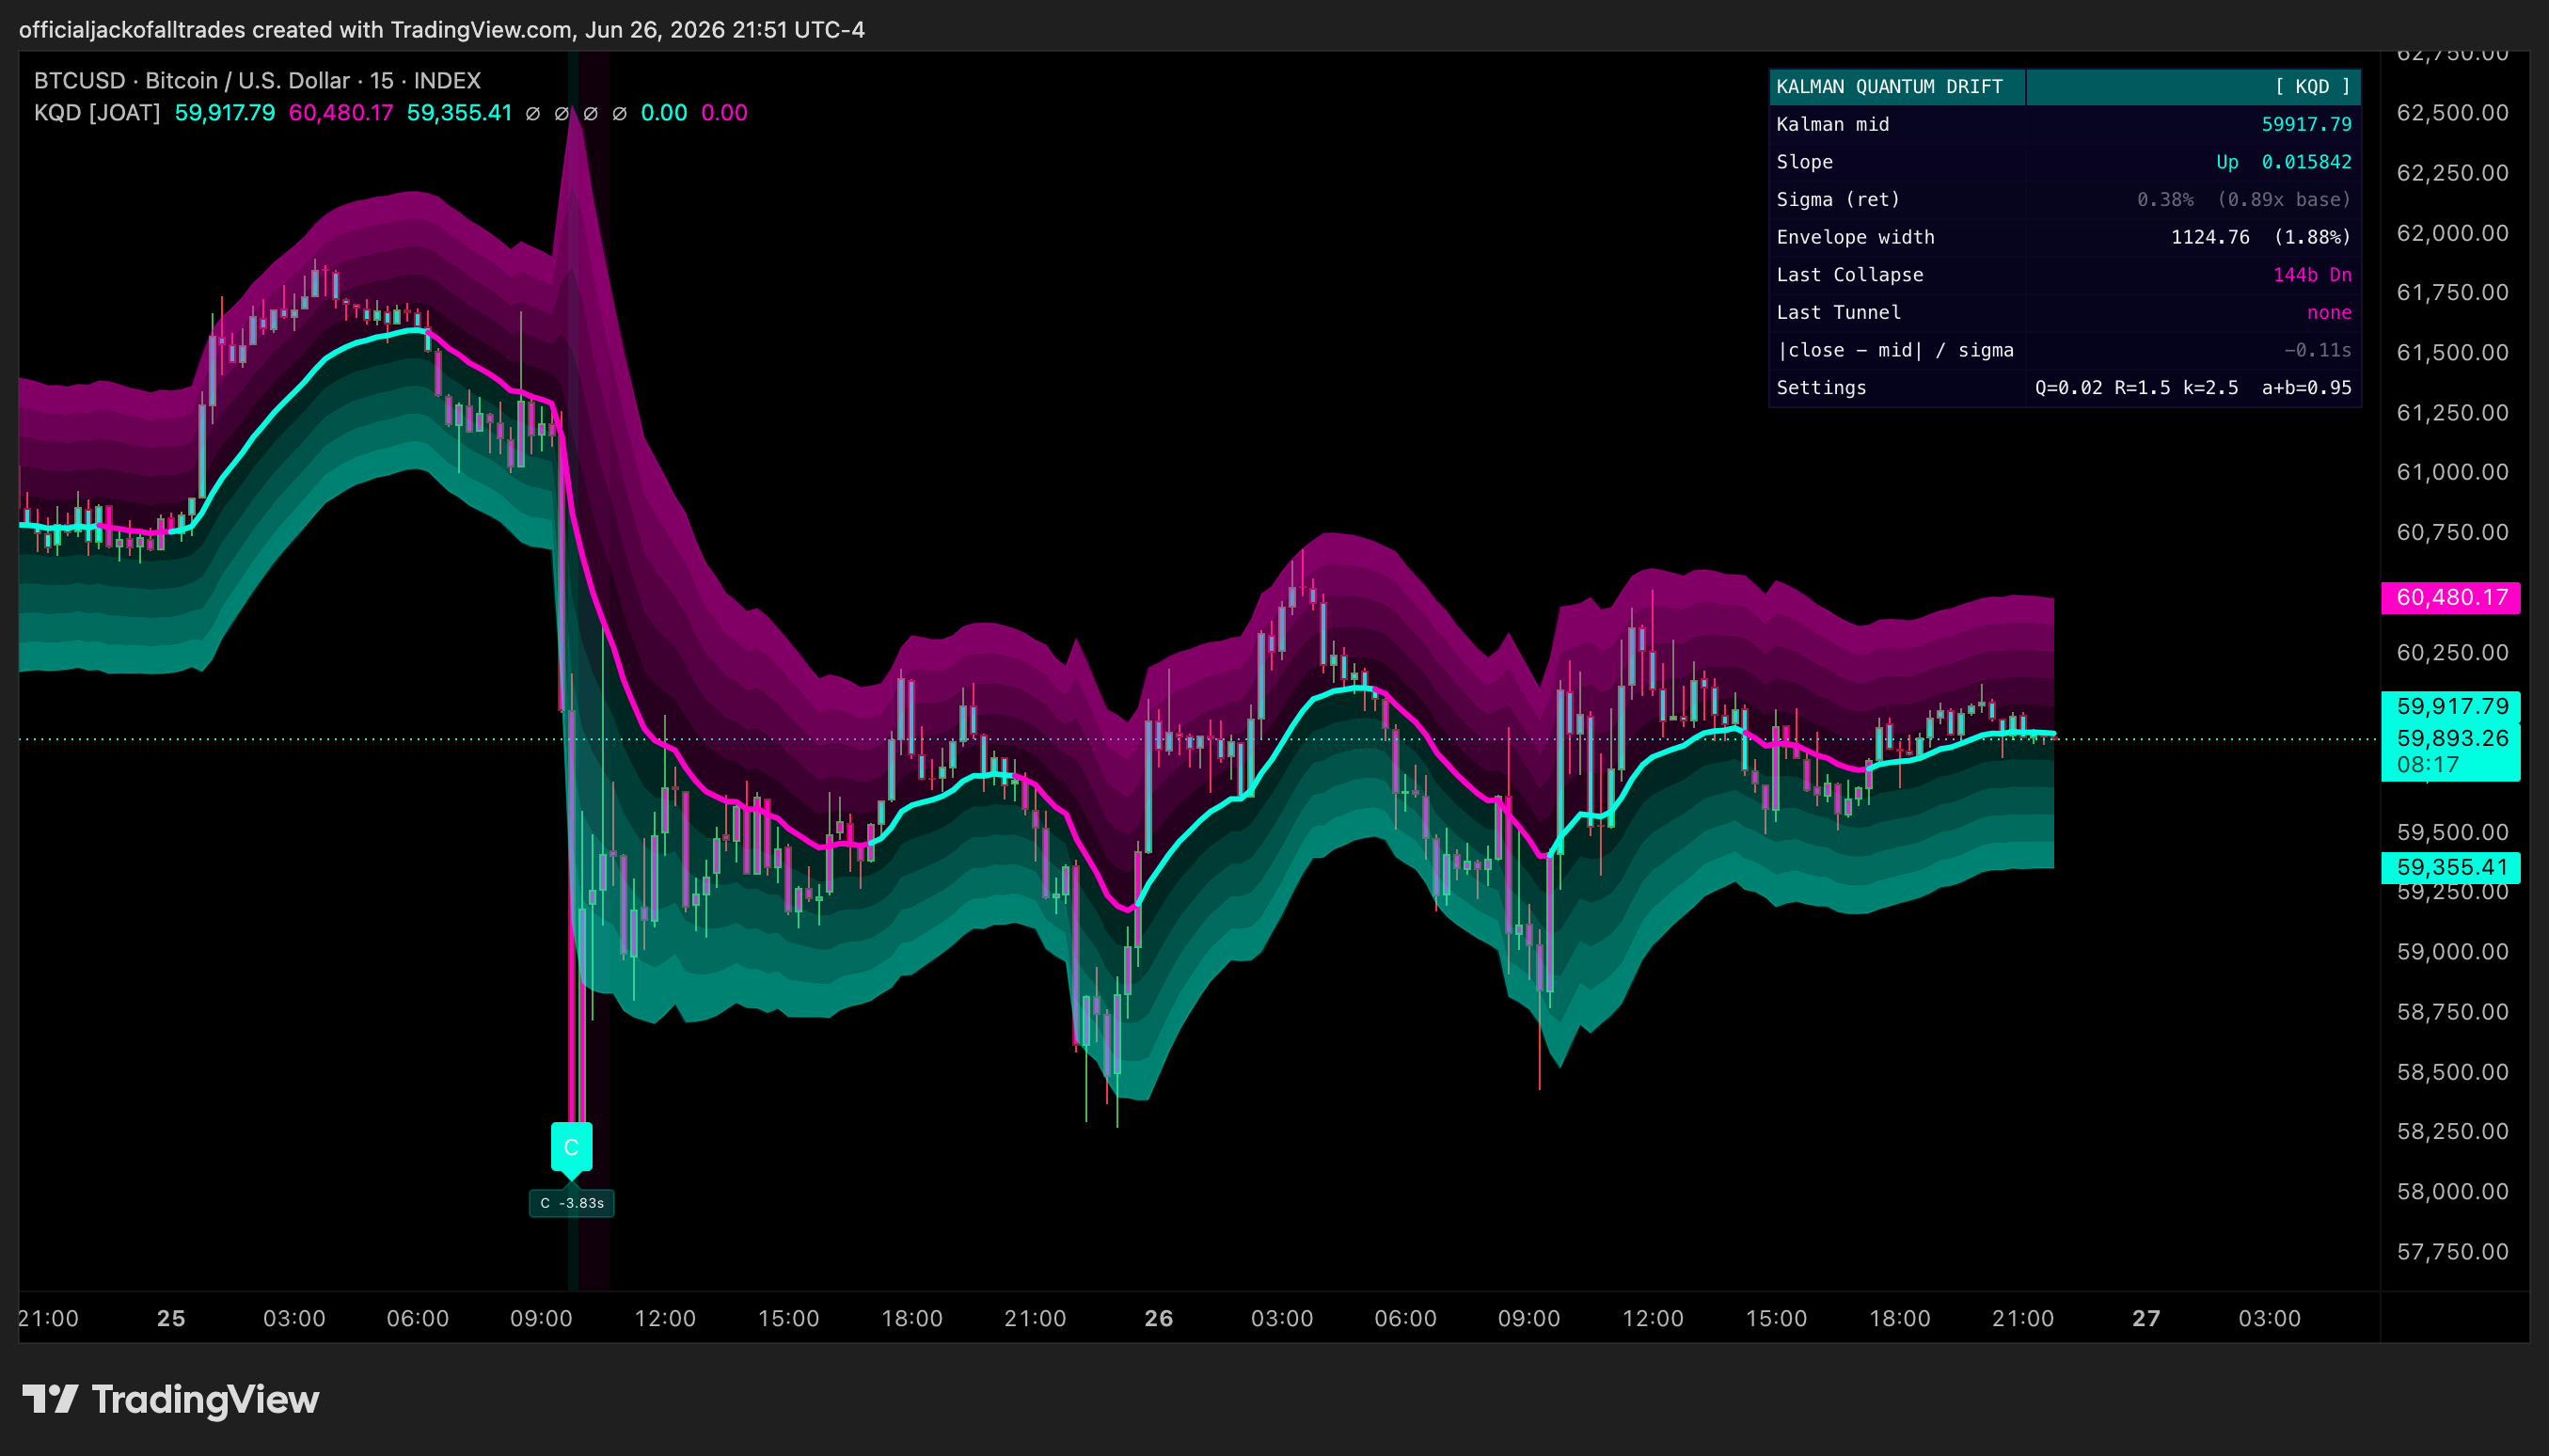Click the |close - mid| / sigma row label

pos(1895,350)
